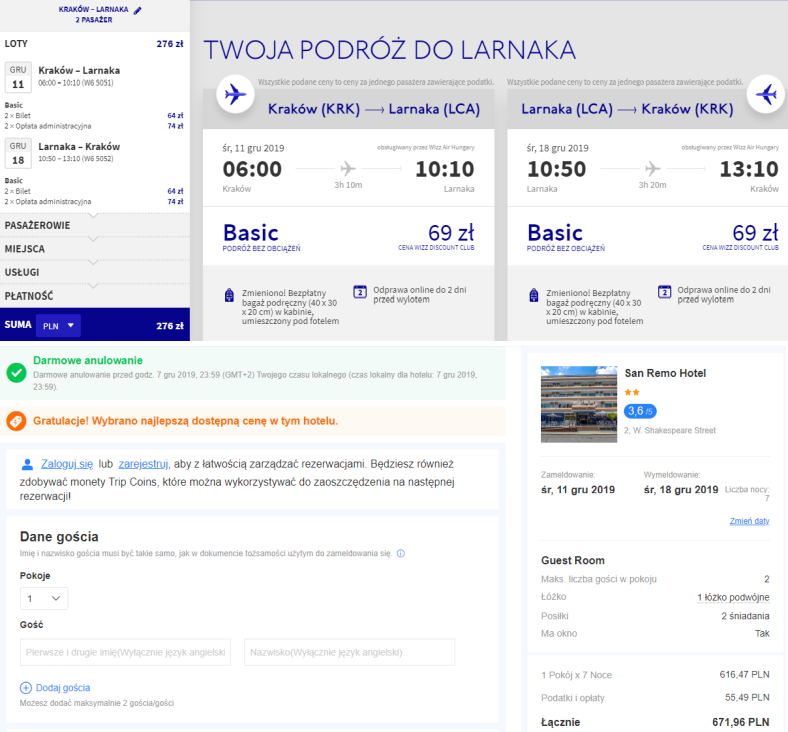Click plane icon between 10:50 and 13:10
The image size is (788, 732).
point(652,168)
